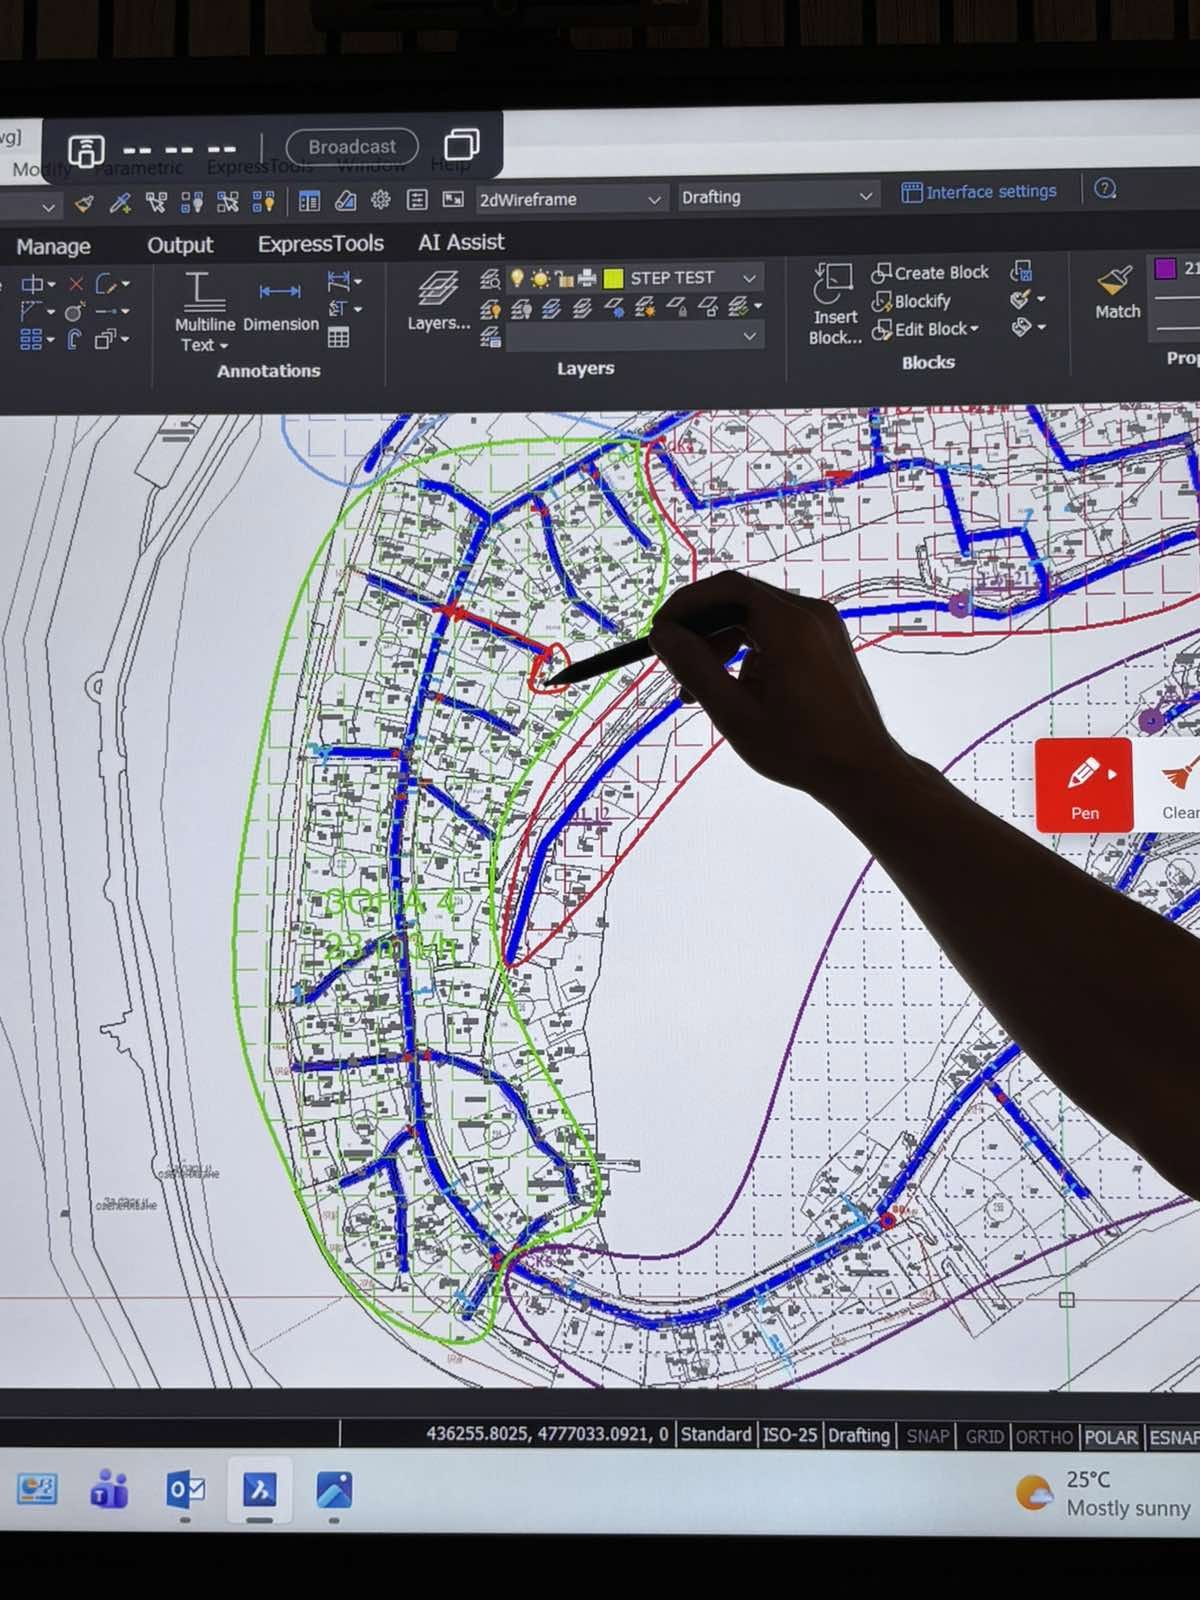
Task: Click the layer states icon on bottom row
Action: coord(490,338)
